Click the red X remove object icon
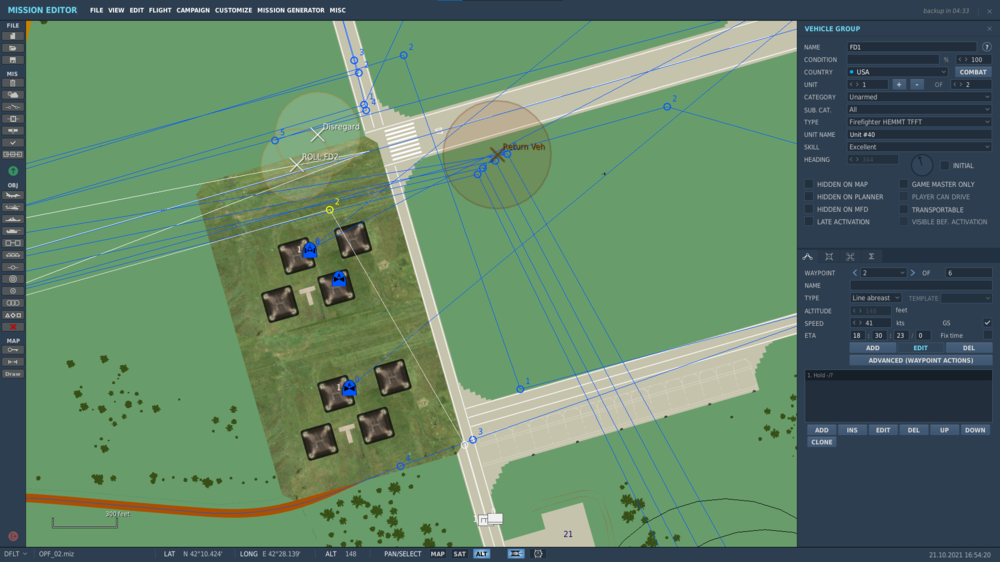Image resolution: width=1000 pixels, height=562 pixels. (x=13, y=327)
